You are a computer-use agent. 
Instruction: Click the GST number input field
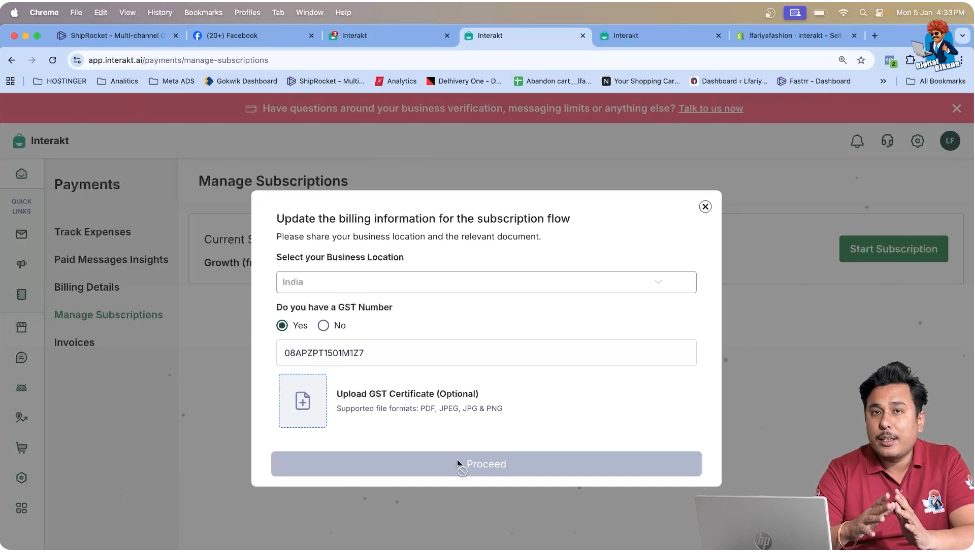tap(486, 352)
